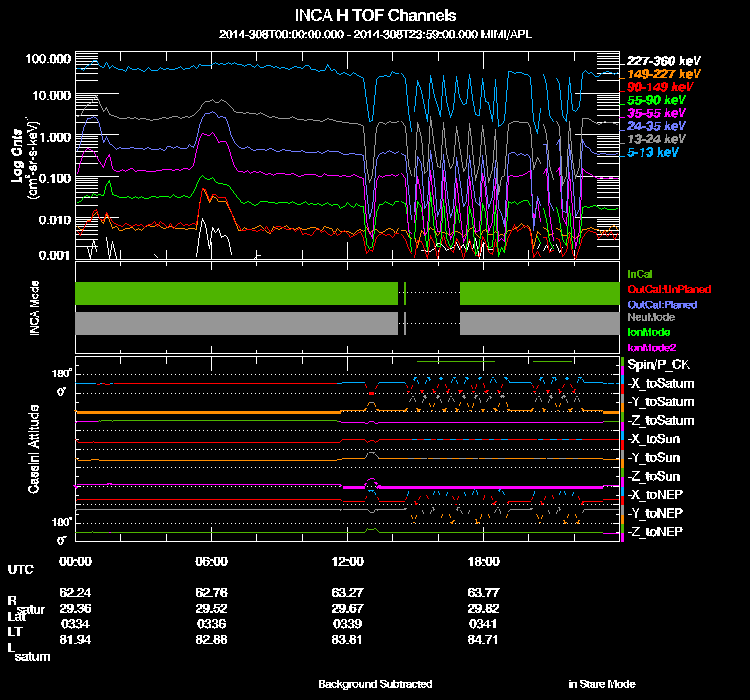750x700 pixels.
Task: Select the -Z_toNEP attitude legend entry
Action: tap(655, 531)
